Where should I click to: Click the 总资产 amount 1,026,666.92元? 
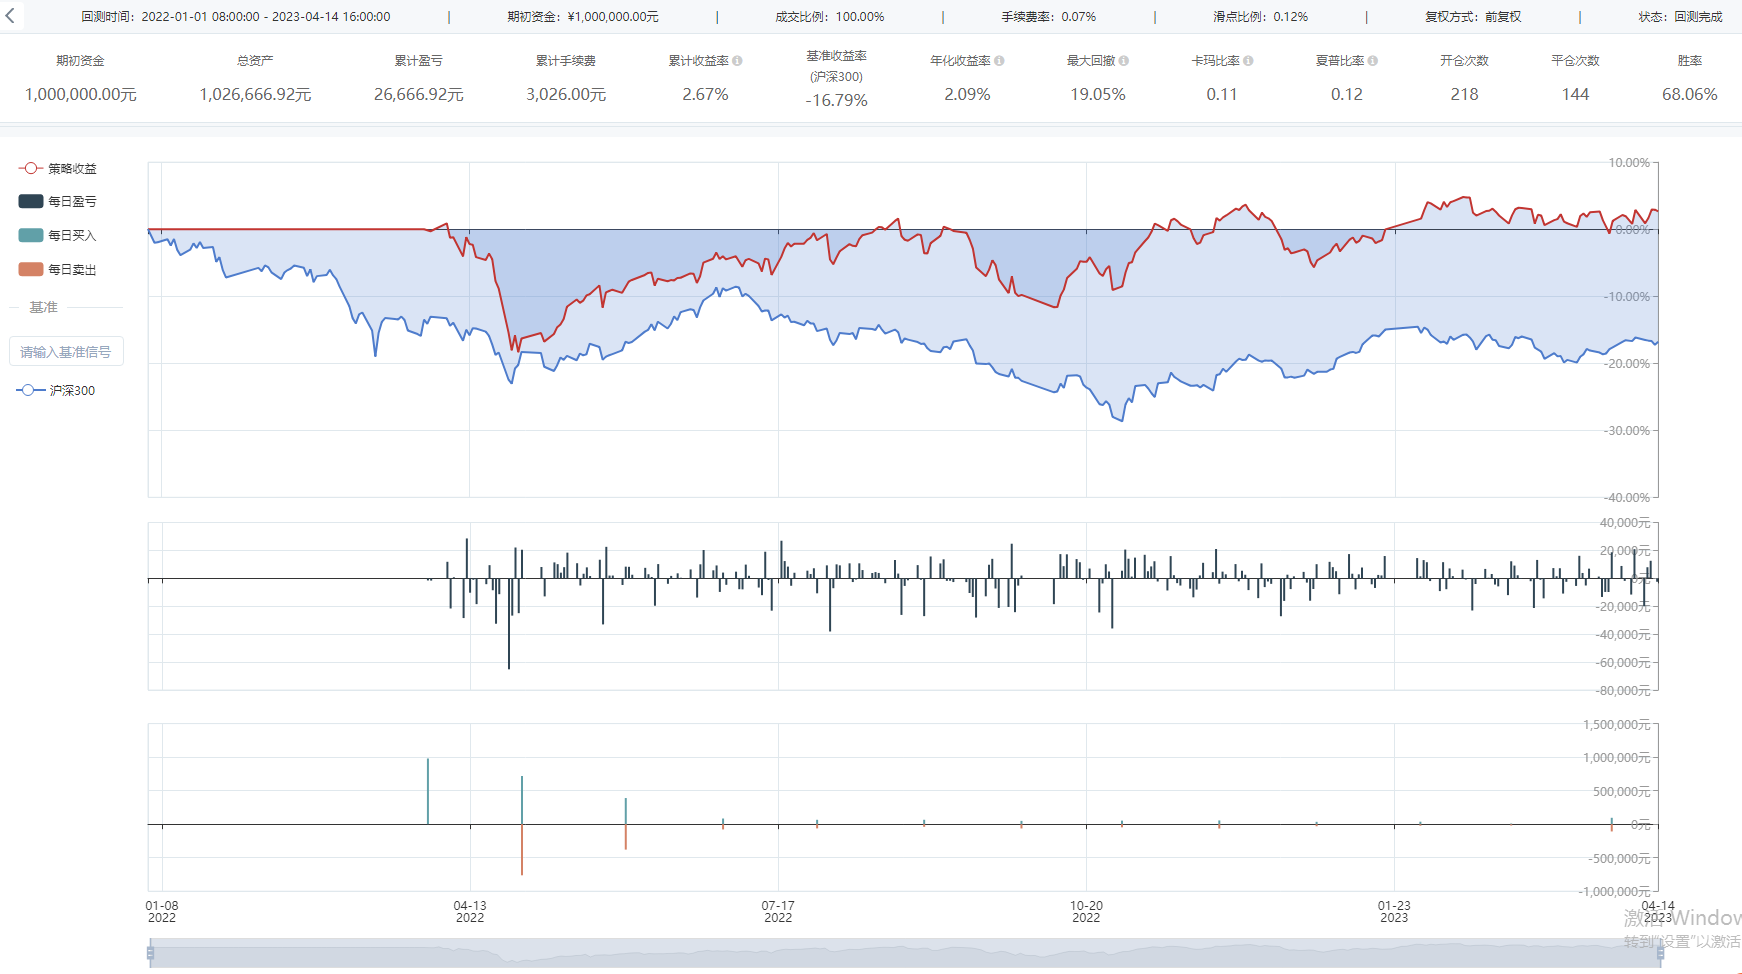click(255, 94)
